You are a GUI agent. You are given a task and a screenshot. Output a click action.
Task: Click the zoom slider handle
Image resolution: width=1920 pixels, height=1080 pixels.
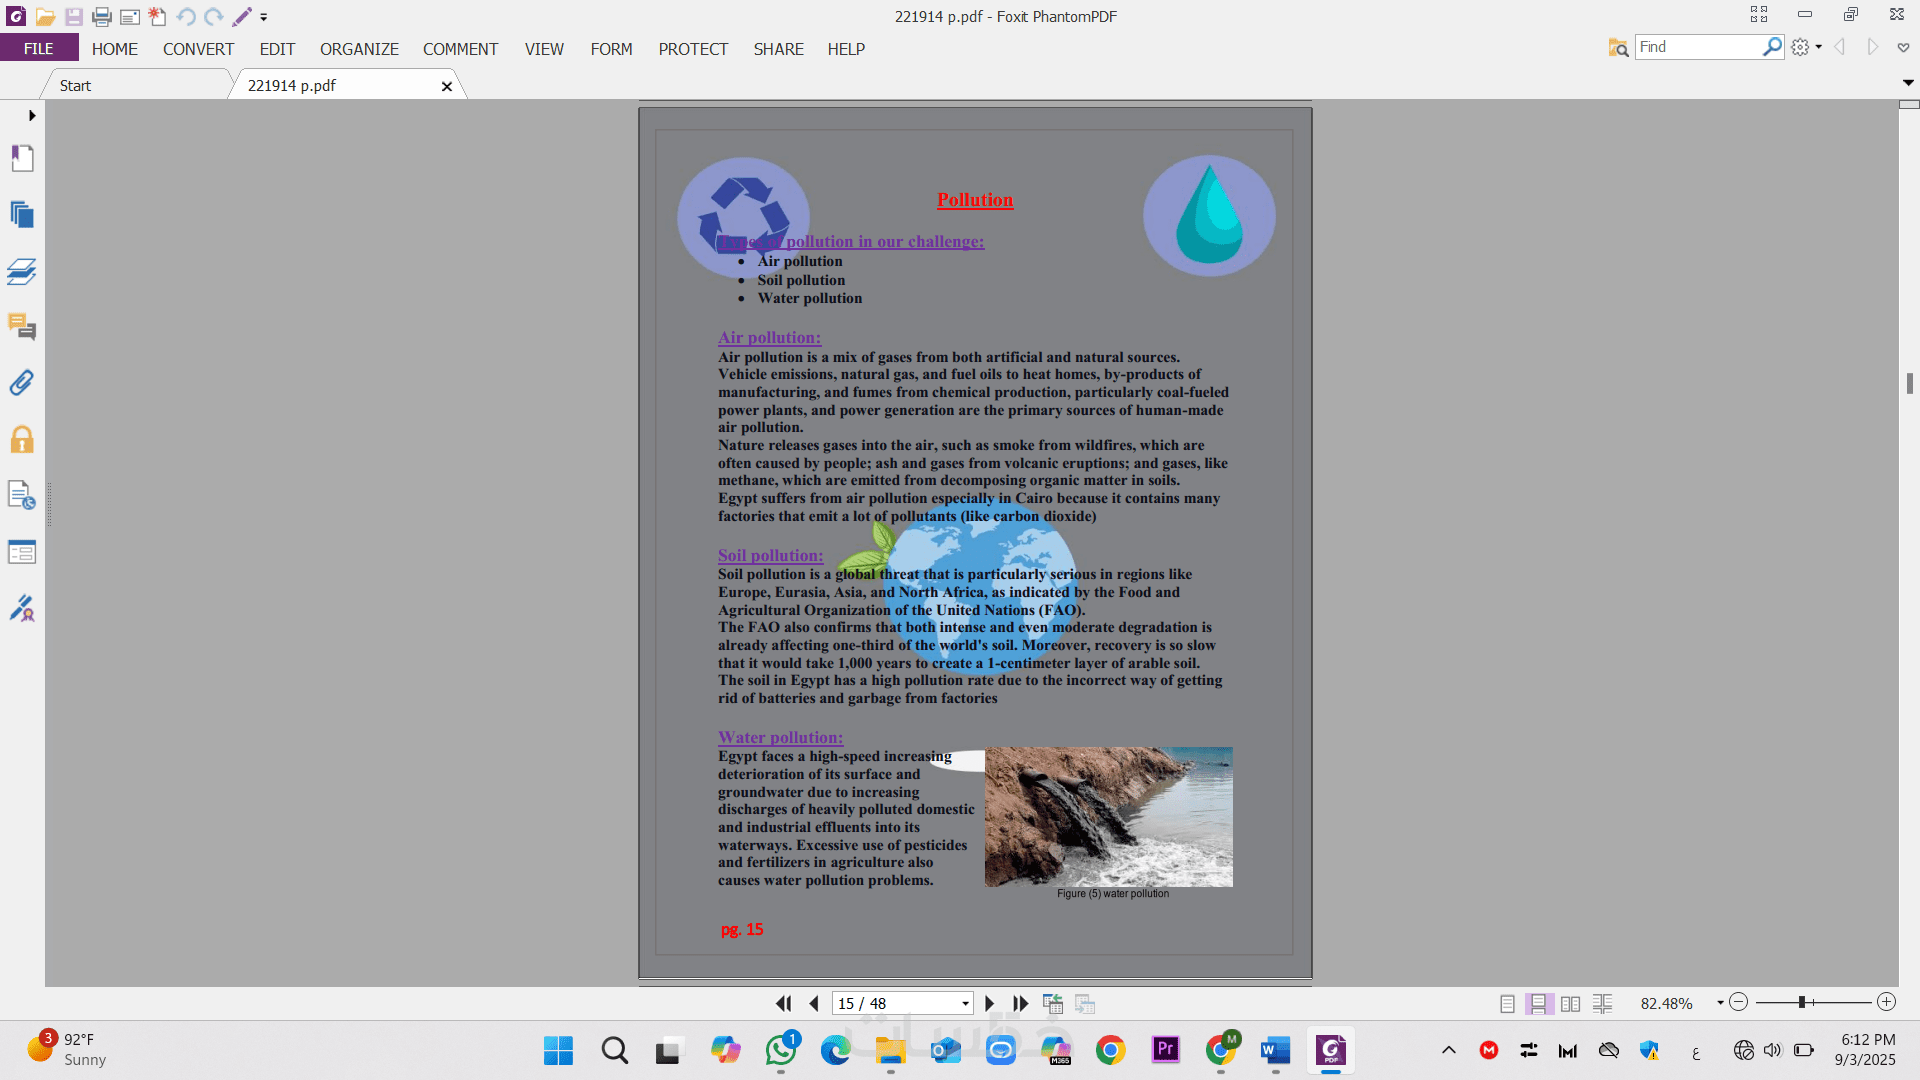(1802, 1002)
